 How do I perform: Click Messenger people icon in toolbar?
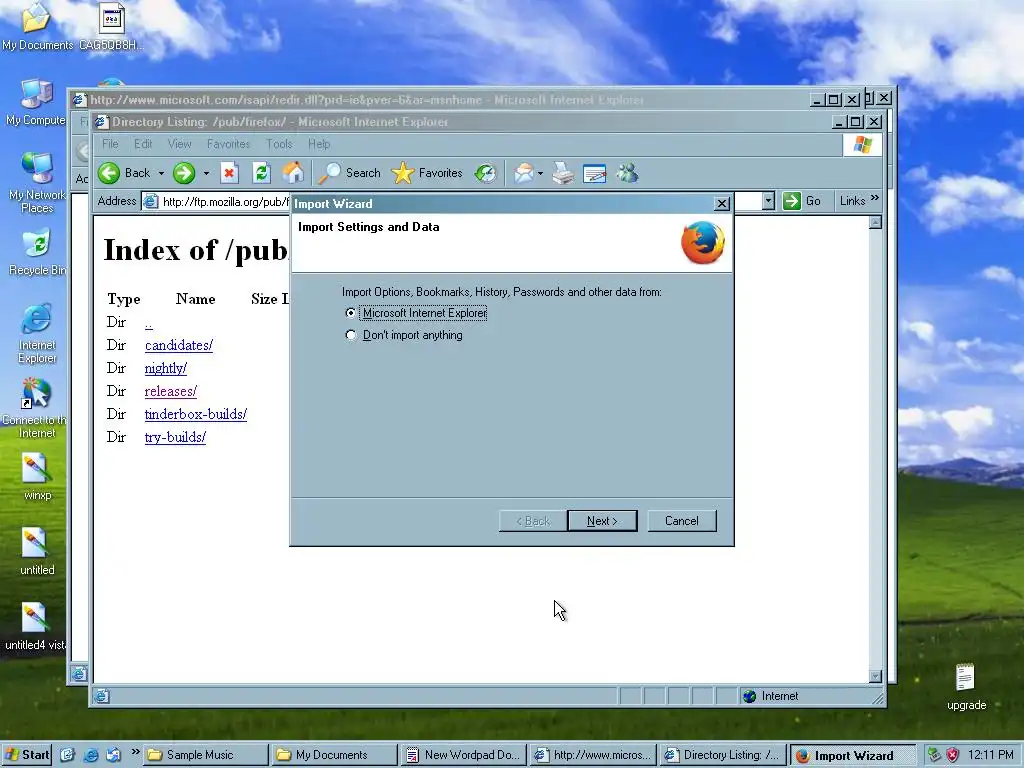point(627,173)
